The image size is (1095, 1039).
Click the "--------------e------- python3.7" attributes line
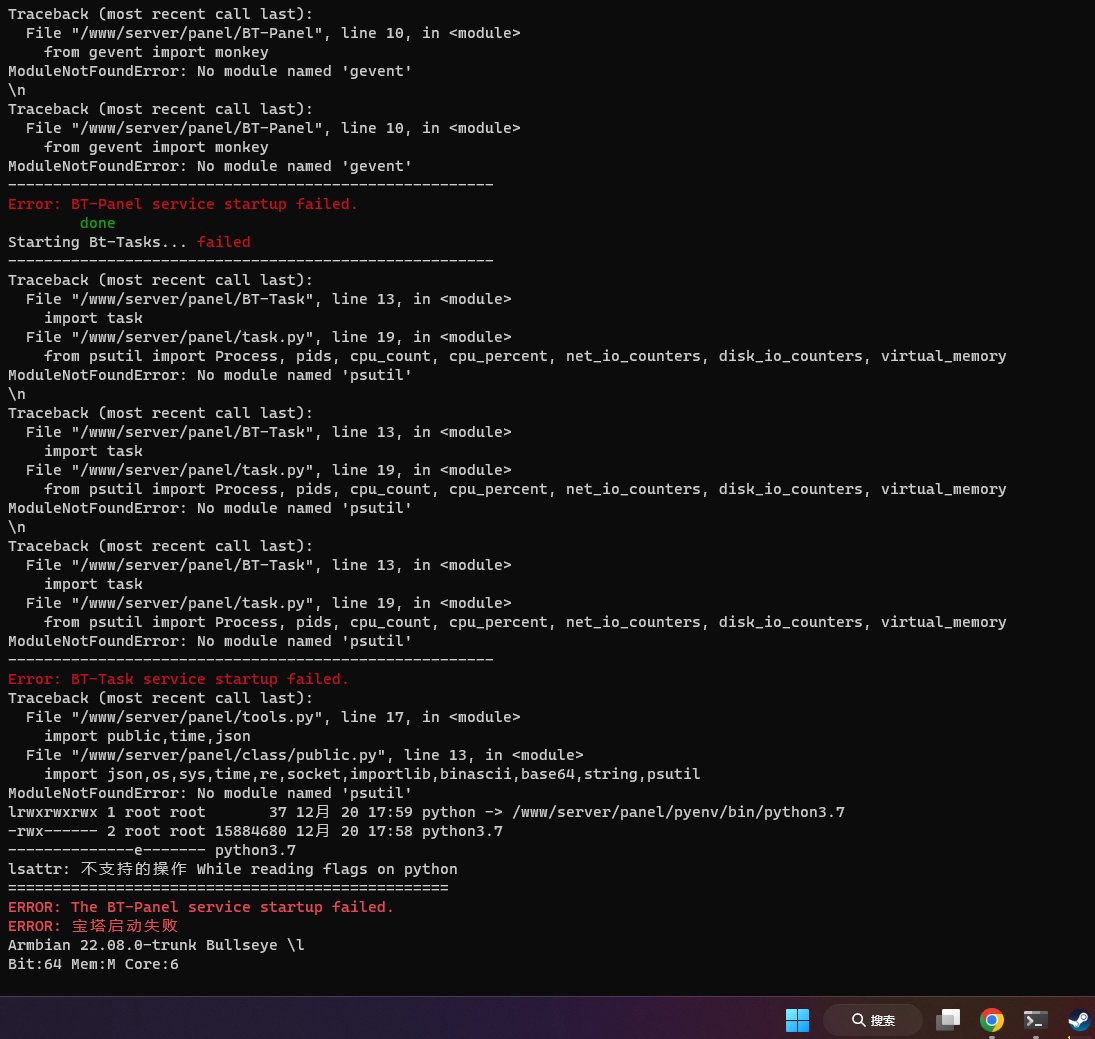click(152, 850)
